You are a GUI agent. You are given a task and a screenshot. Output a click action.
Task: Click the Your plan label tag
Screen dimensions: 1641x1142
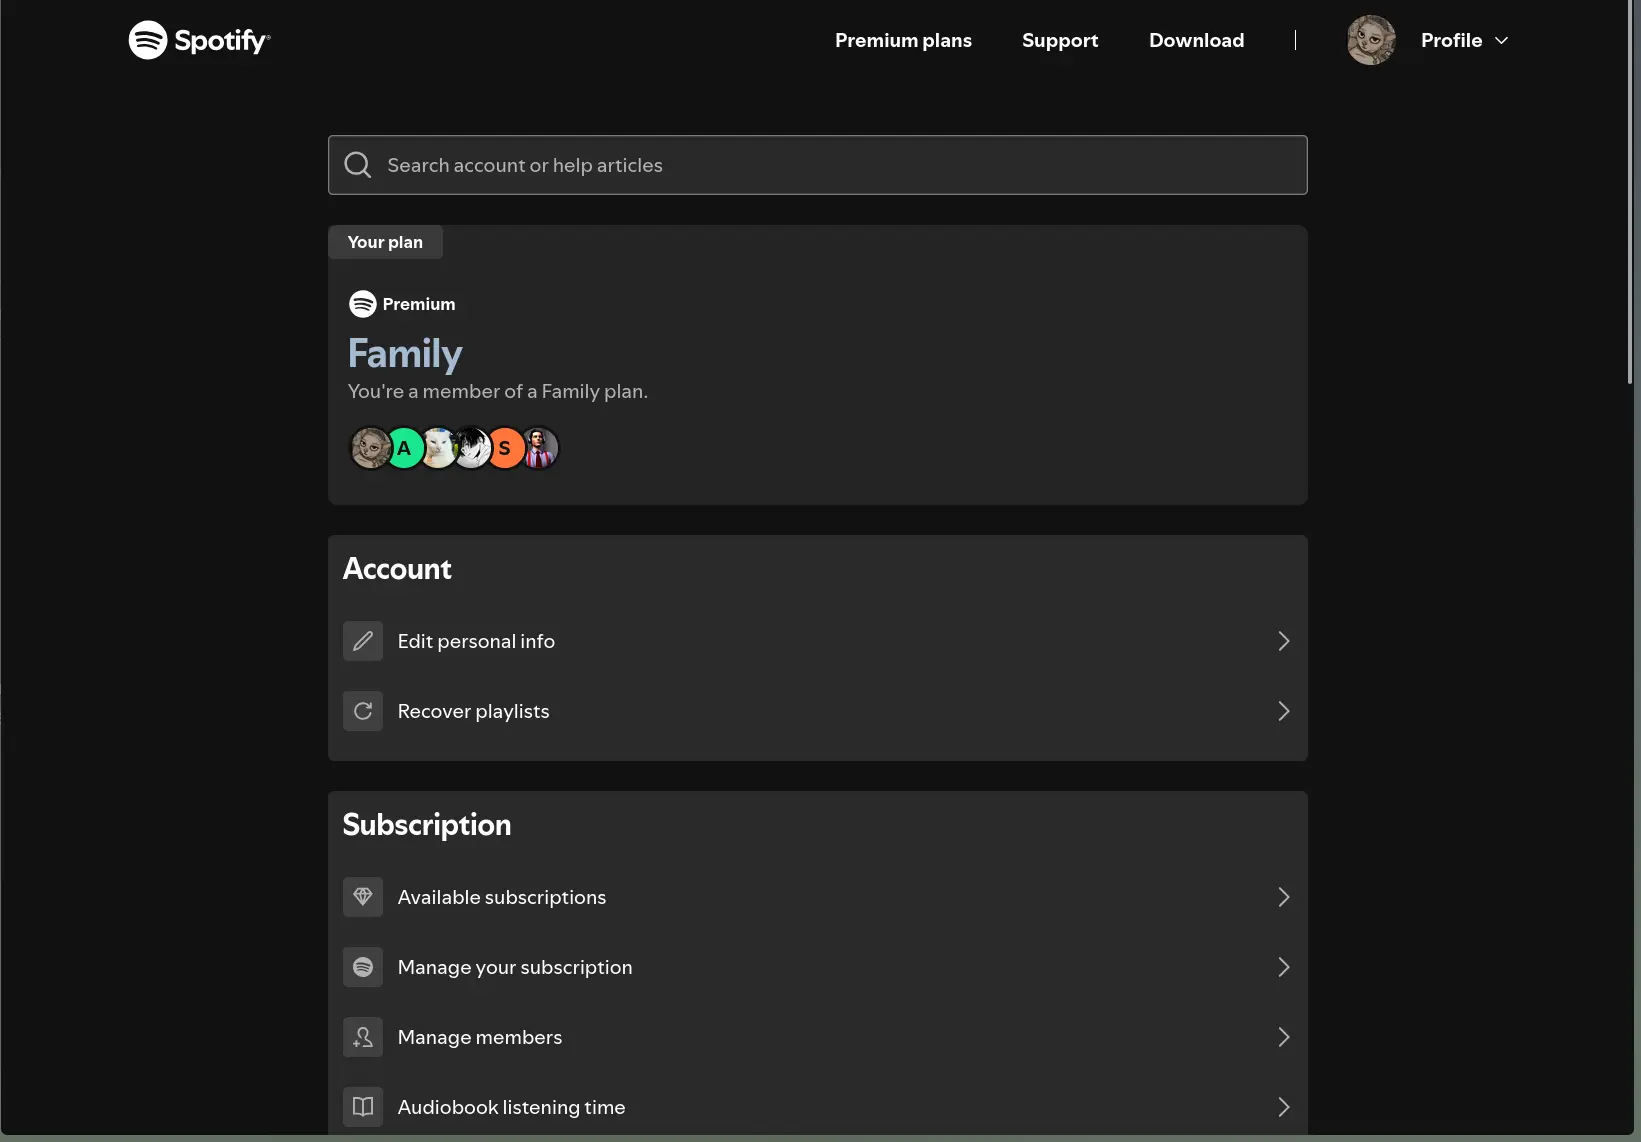click(x=385, y=242)
